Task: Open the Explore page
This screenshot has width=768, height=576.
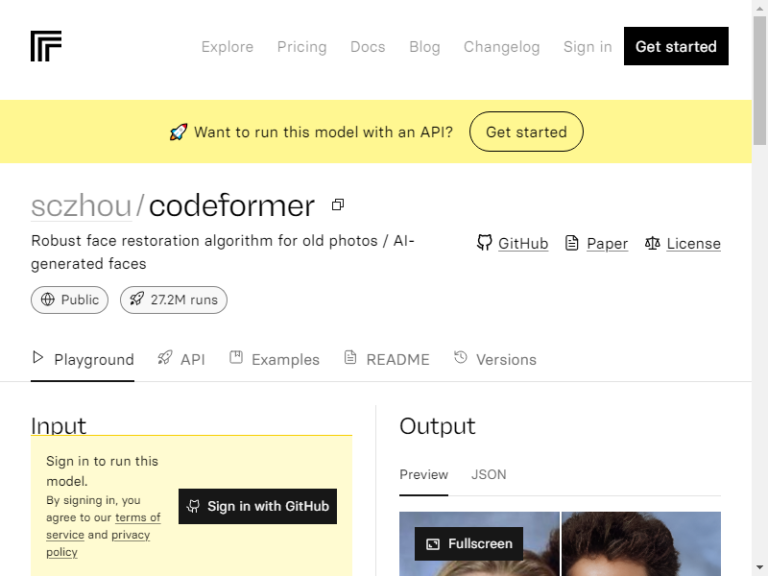Action: coord(227,47)
